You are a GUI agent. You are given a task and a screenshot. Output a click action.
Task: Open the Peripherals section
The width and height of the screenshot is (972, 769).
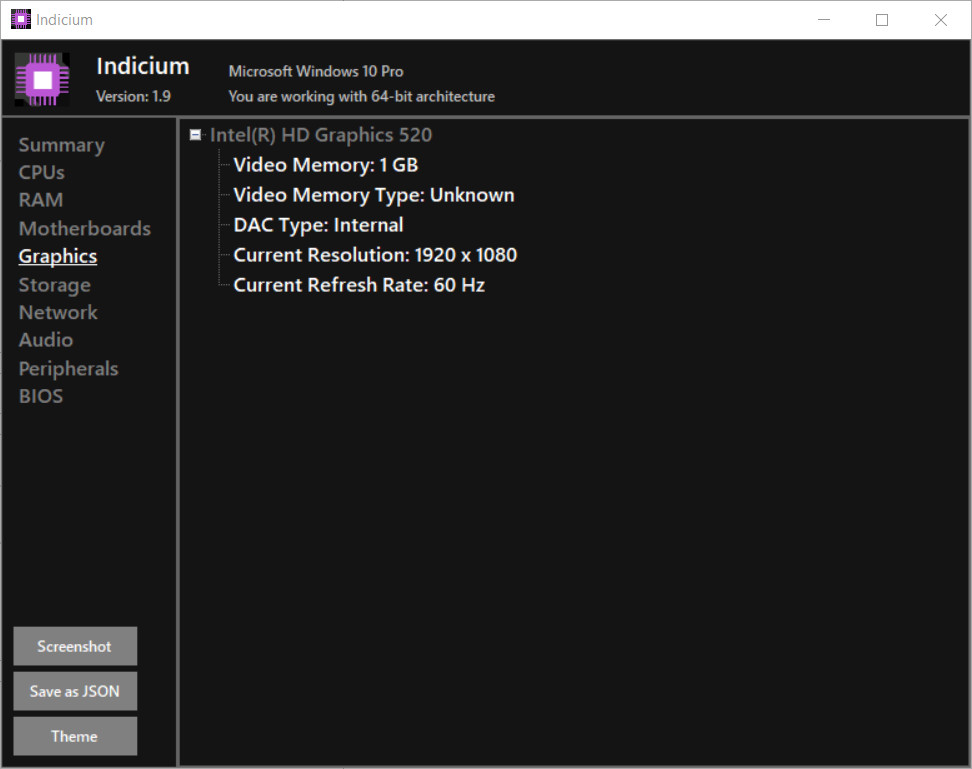tap(68, 369)
